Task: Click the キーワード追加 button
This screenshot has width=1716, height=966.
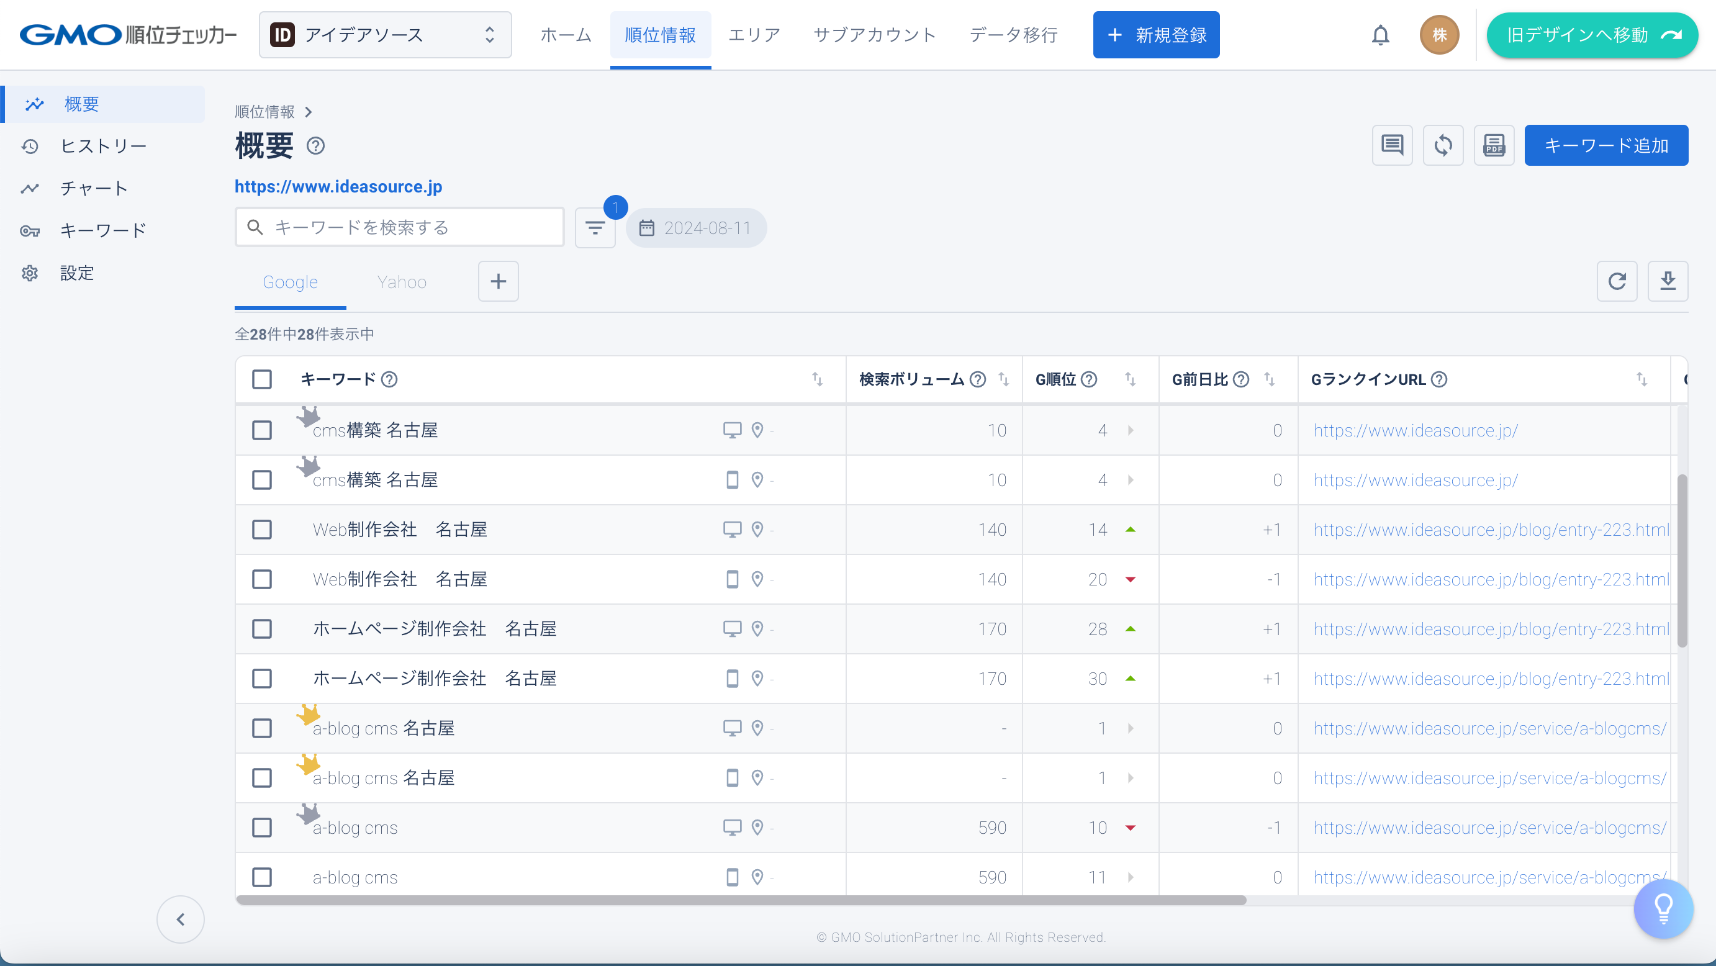Action: point(1606,146)
